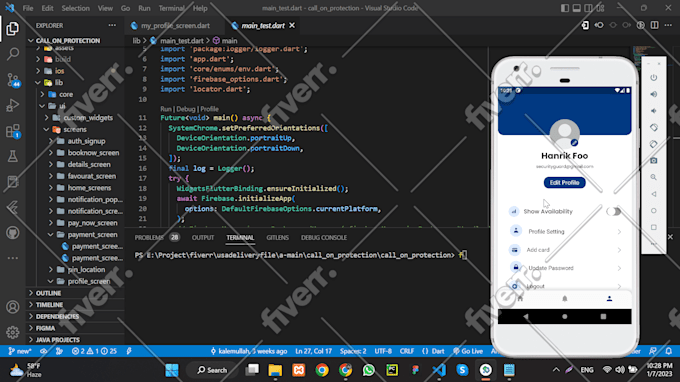Screen dimensions: 680x382
Task: Open the Run and Debug view
Action: coord(13,105)
